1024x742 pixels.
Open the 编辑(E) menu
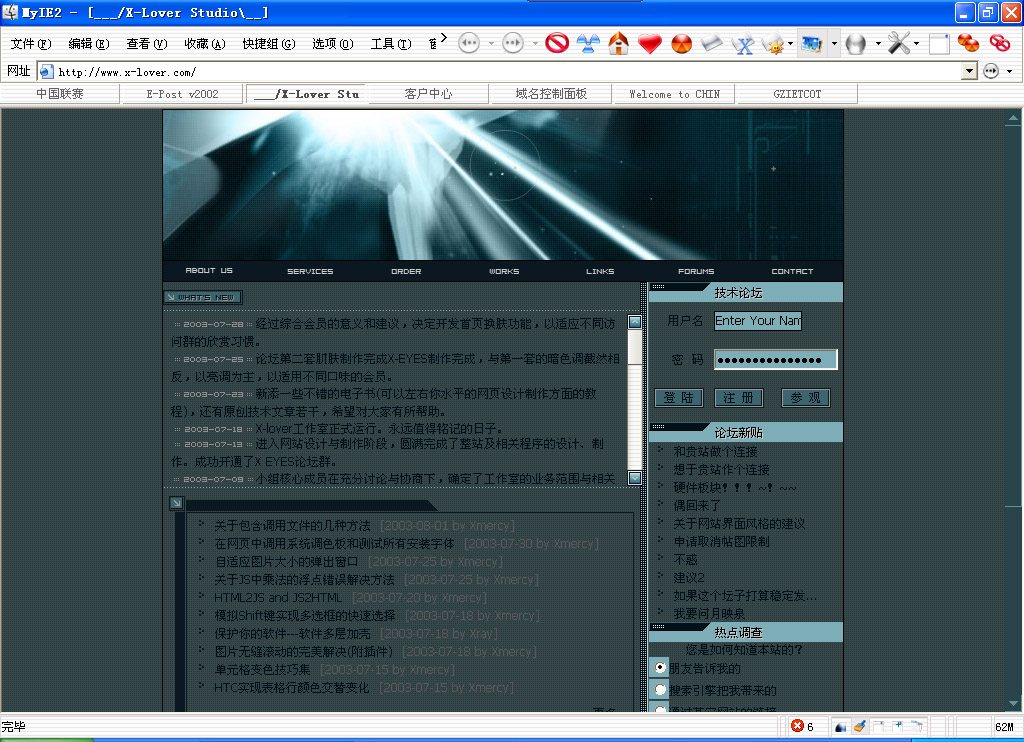point(89,44)
